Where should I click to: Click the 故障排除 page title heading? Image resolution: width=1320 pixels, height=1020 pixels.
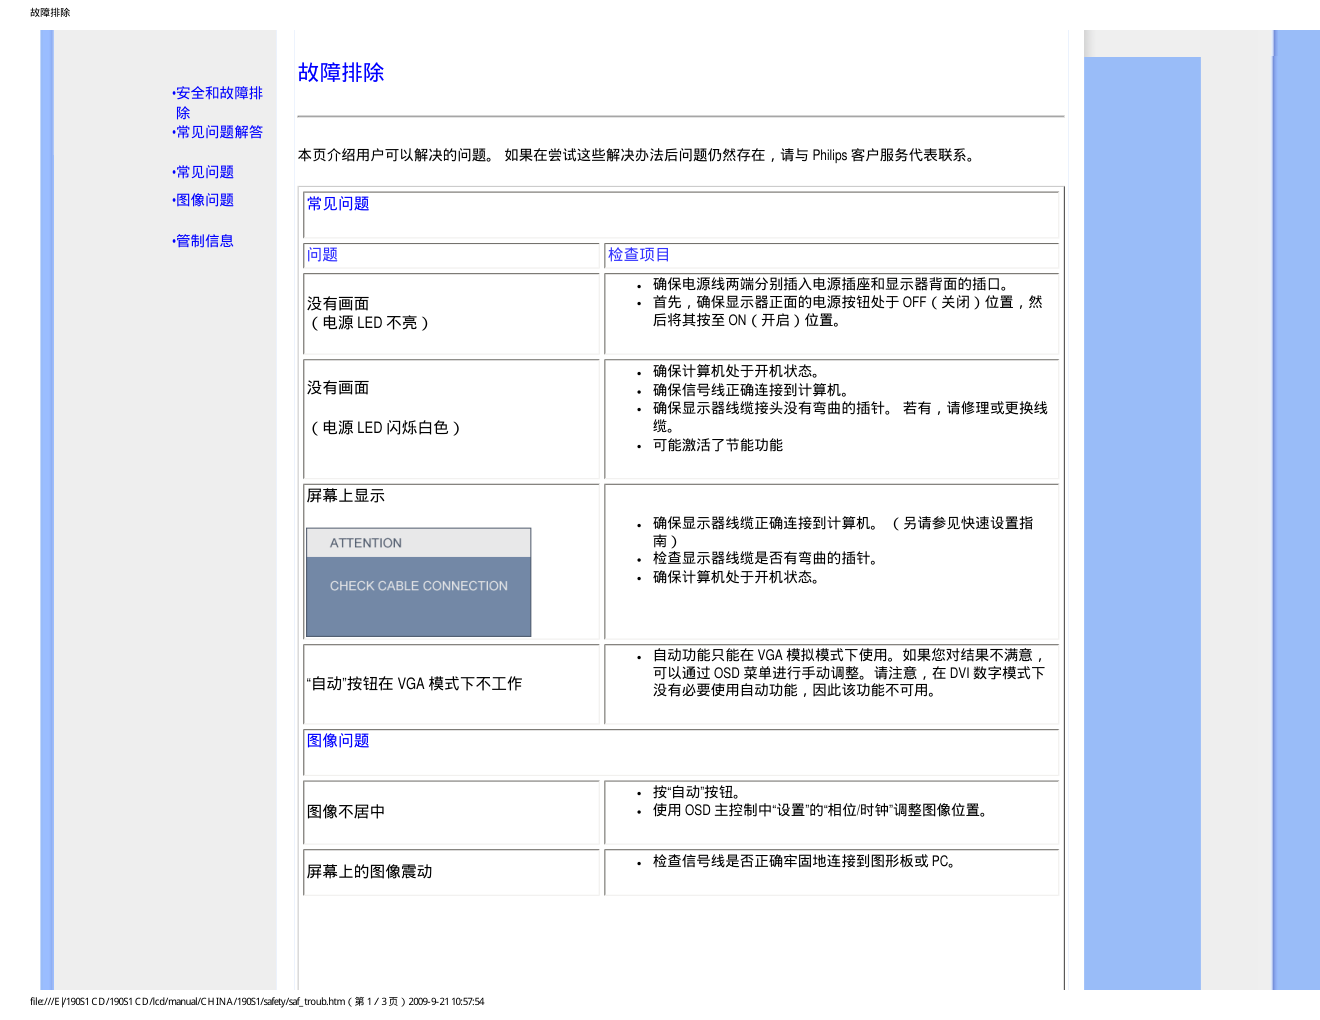point(341,73)
